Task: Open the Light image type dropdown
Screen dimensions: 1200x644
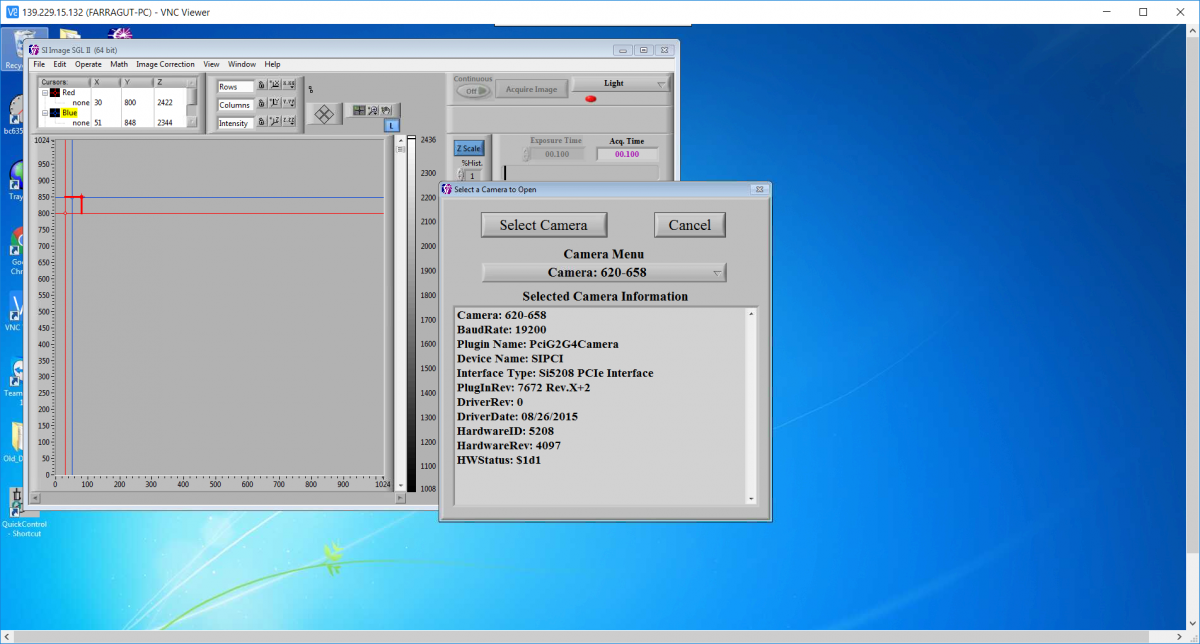Action: tap(622, 84)
